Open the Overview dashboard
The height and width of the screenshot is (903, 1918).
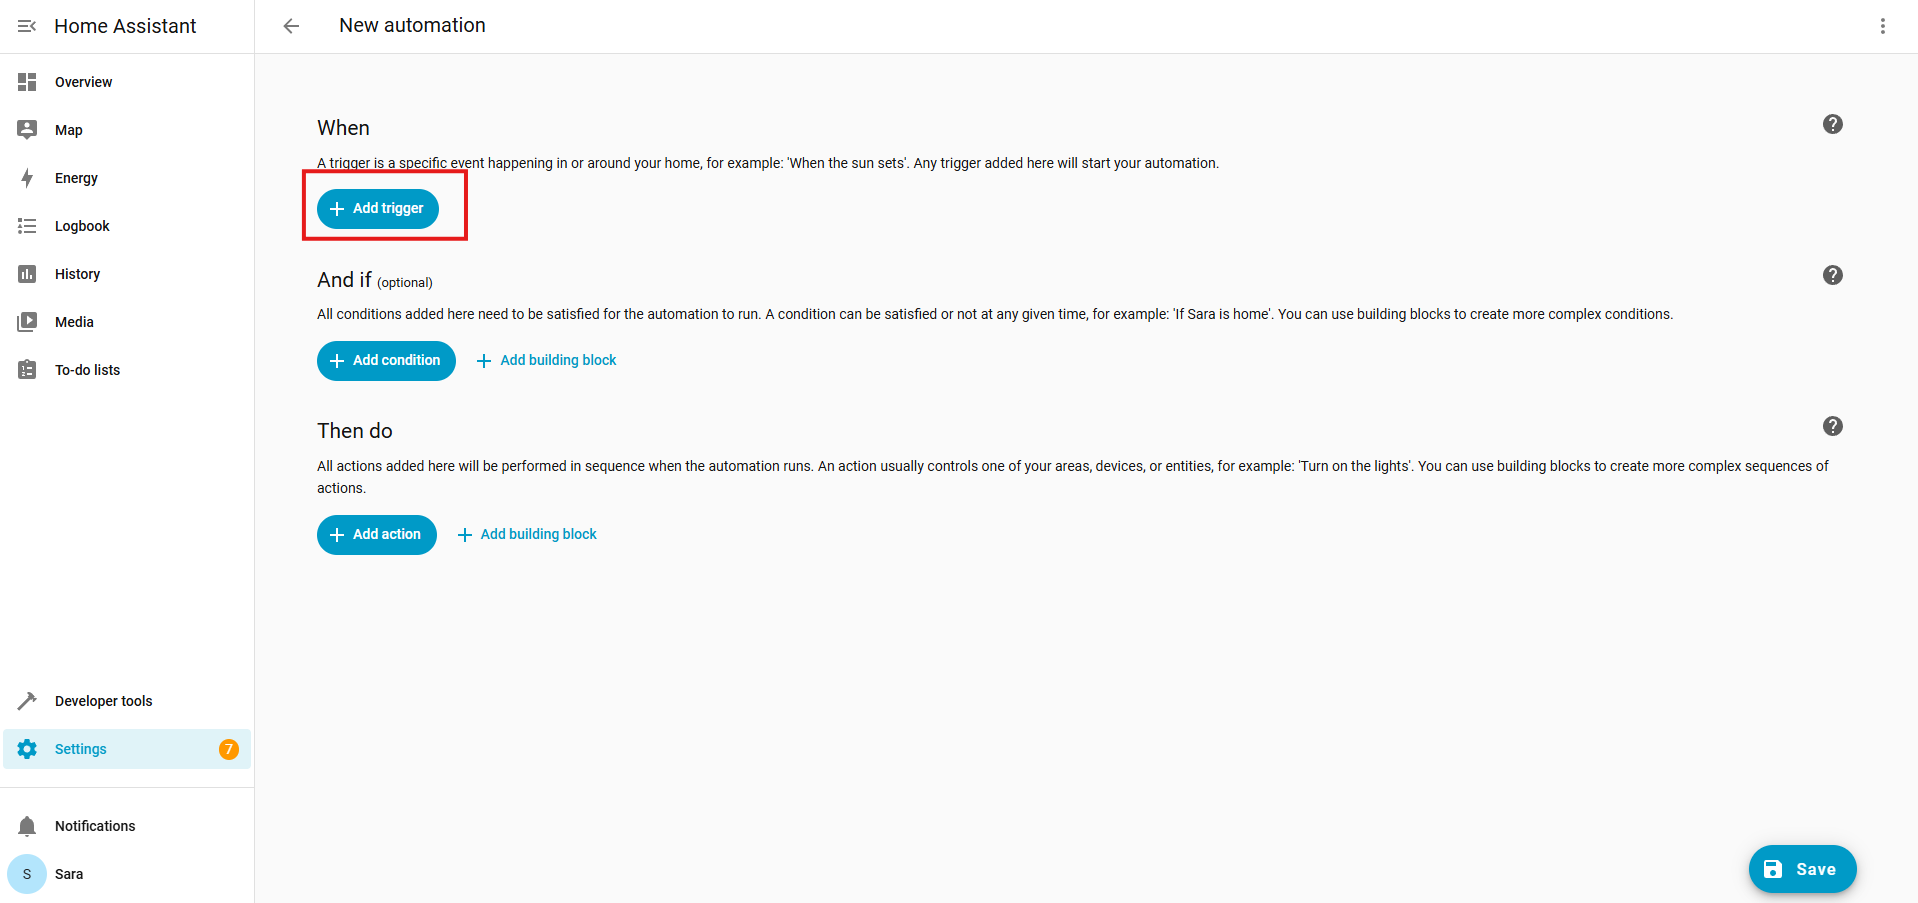tap(83, 82)
